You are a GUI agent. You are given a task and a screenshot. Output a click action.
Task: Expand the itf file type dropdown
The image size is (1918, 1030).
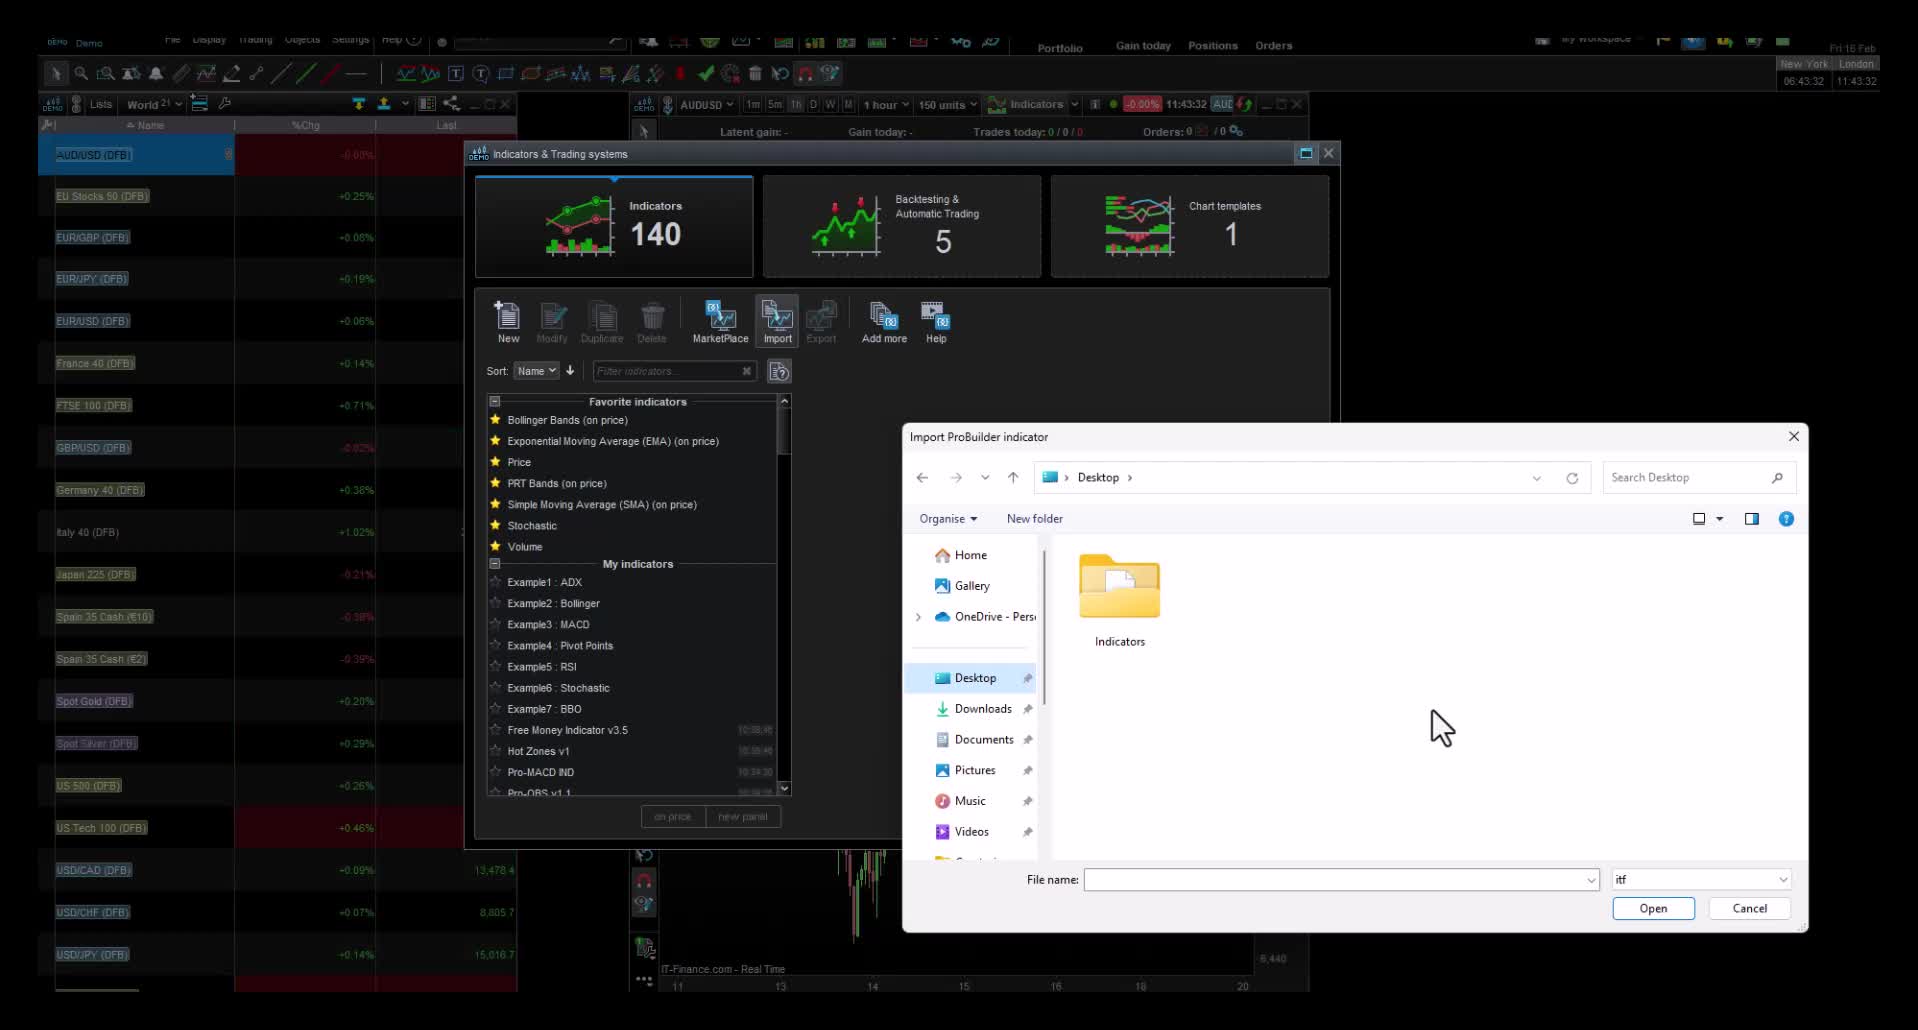(1783, 879)
